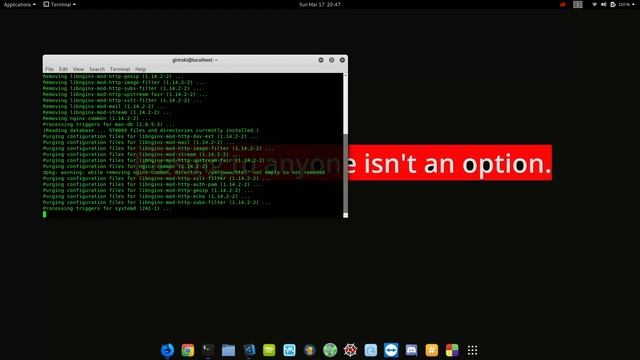Click the green terminal cursor line
Image resolution: width=640 pixels, height=360 pixels.
pyautogui.click(x=44, y=214)
